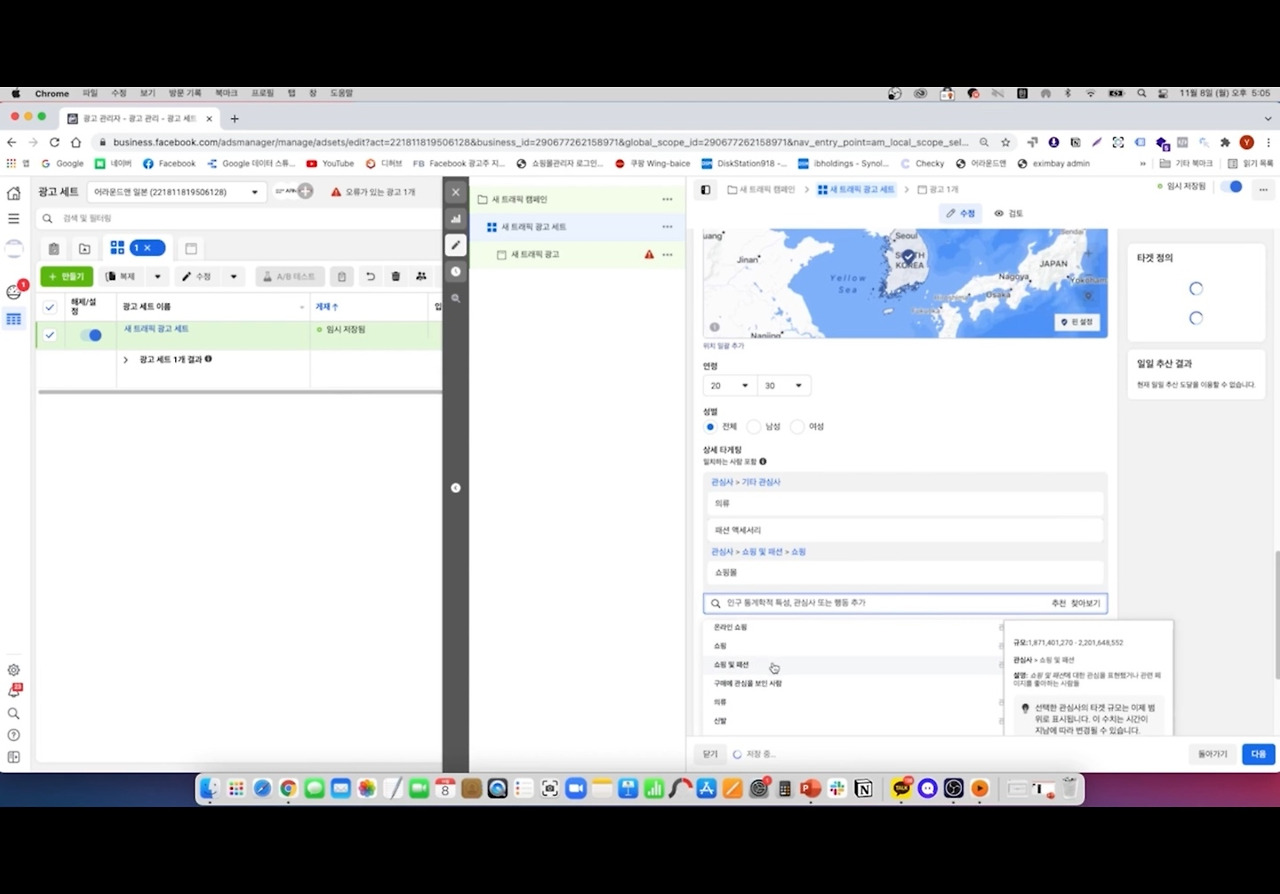Open options dots for 새 트래픽 캠페인

click(x=667, y=200)
